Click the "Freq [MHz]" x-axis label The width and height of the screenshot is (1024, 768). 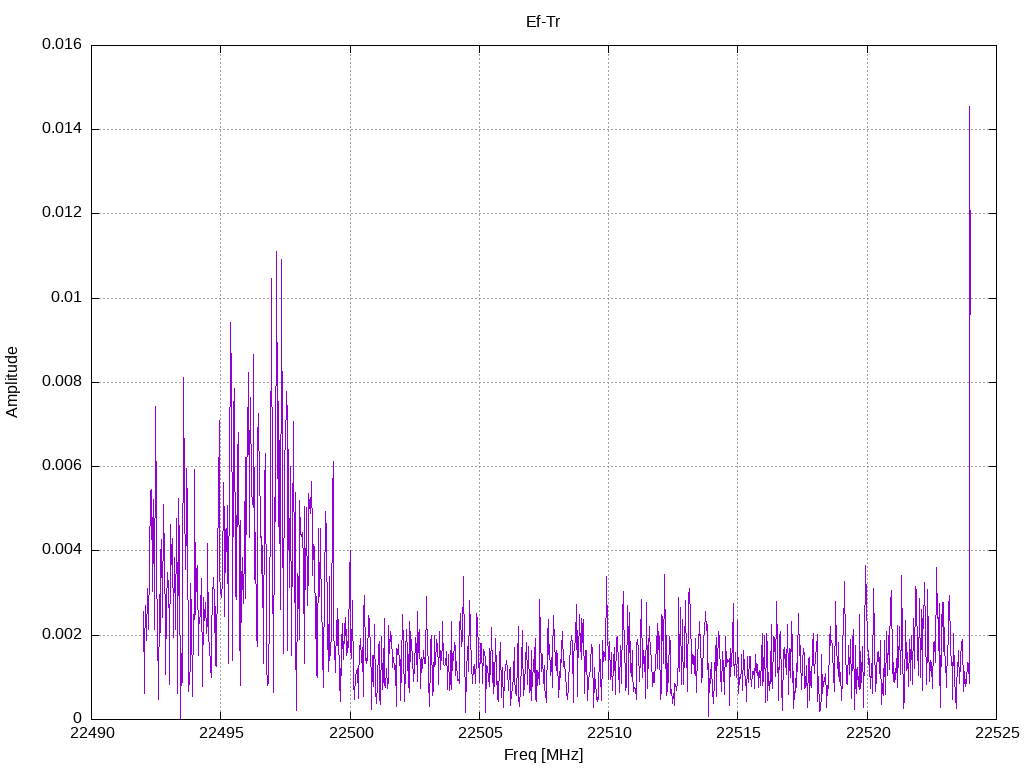pyautogui.click(x=543, y=755)
